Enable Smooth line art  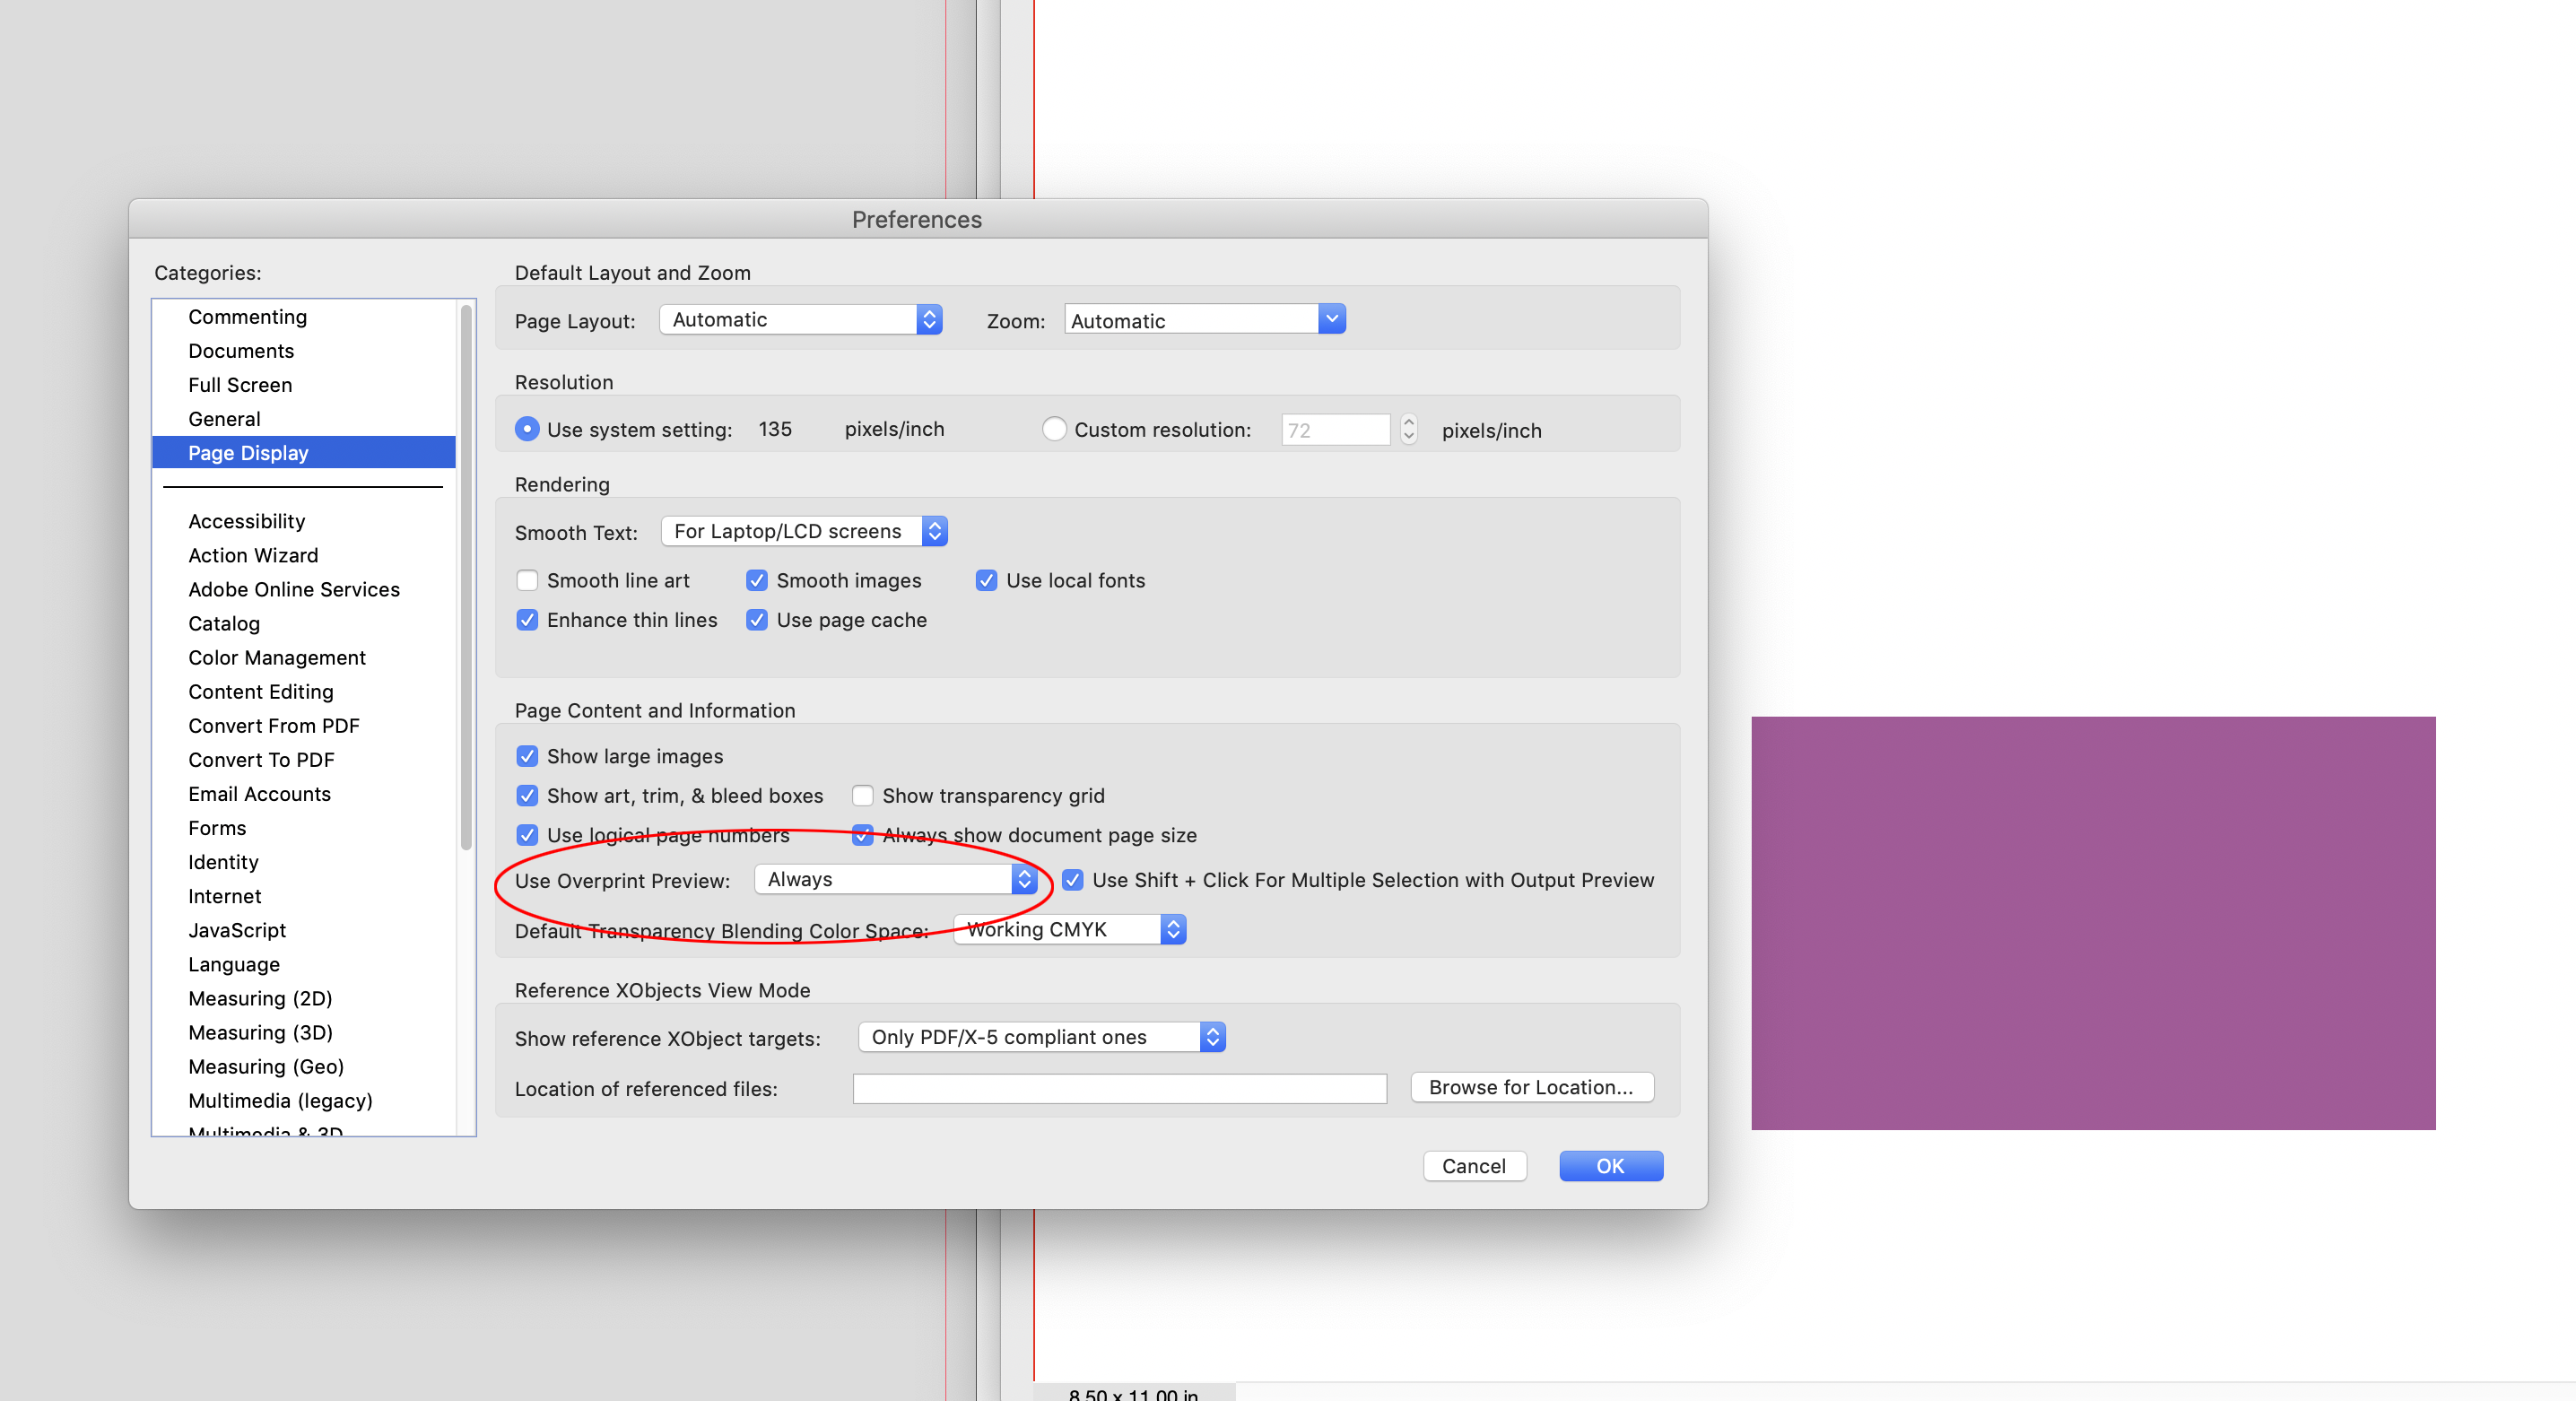click(527, 580)
